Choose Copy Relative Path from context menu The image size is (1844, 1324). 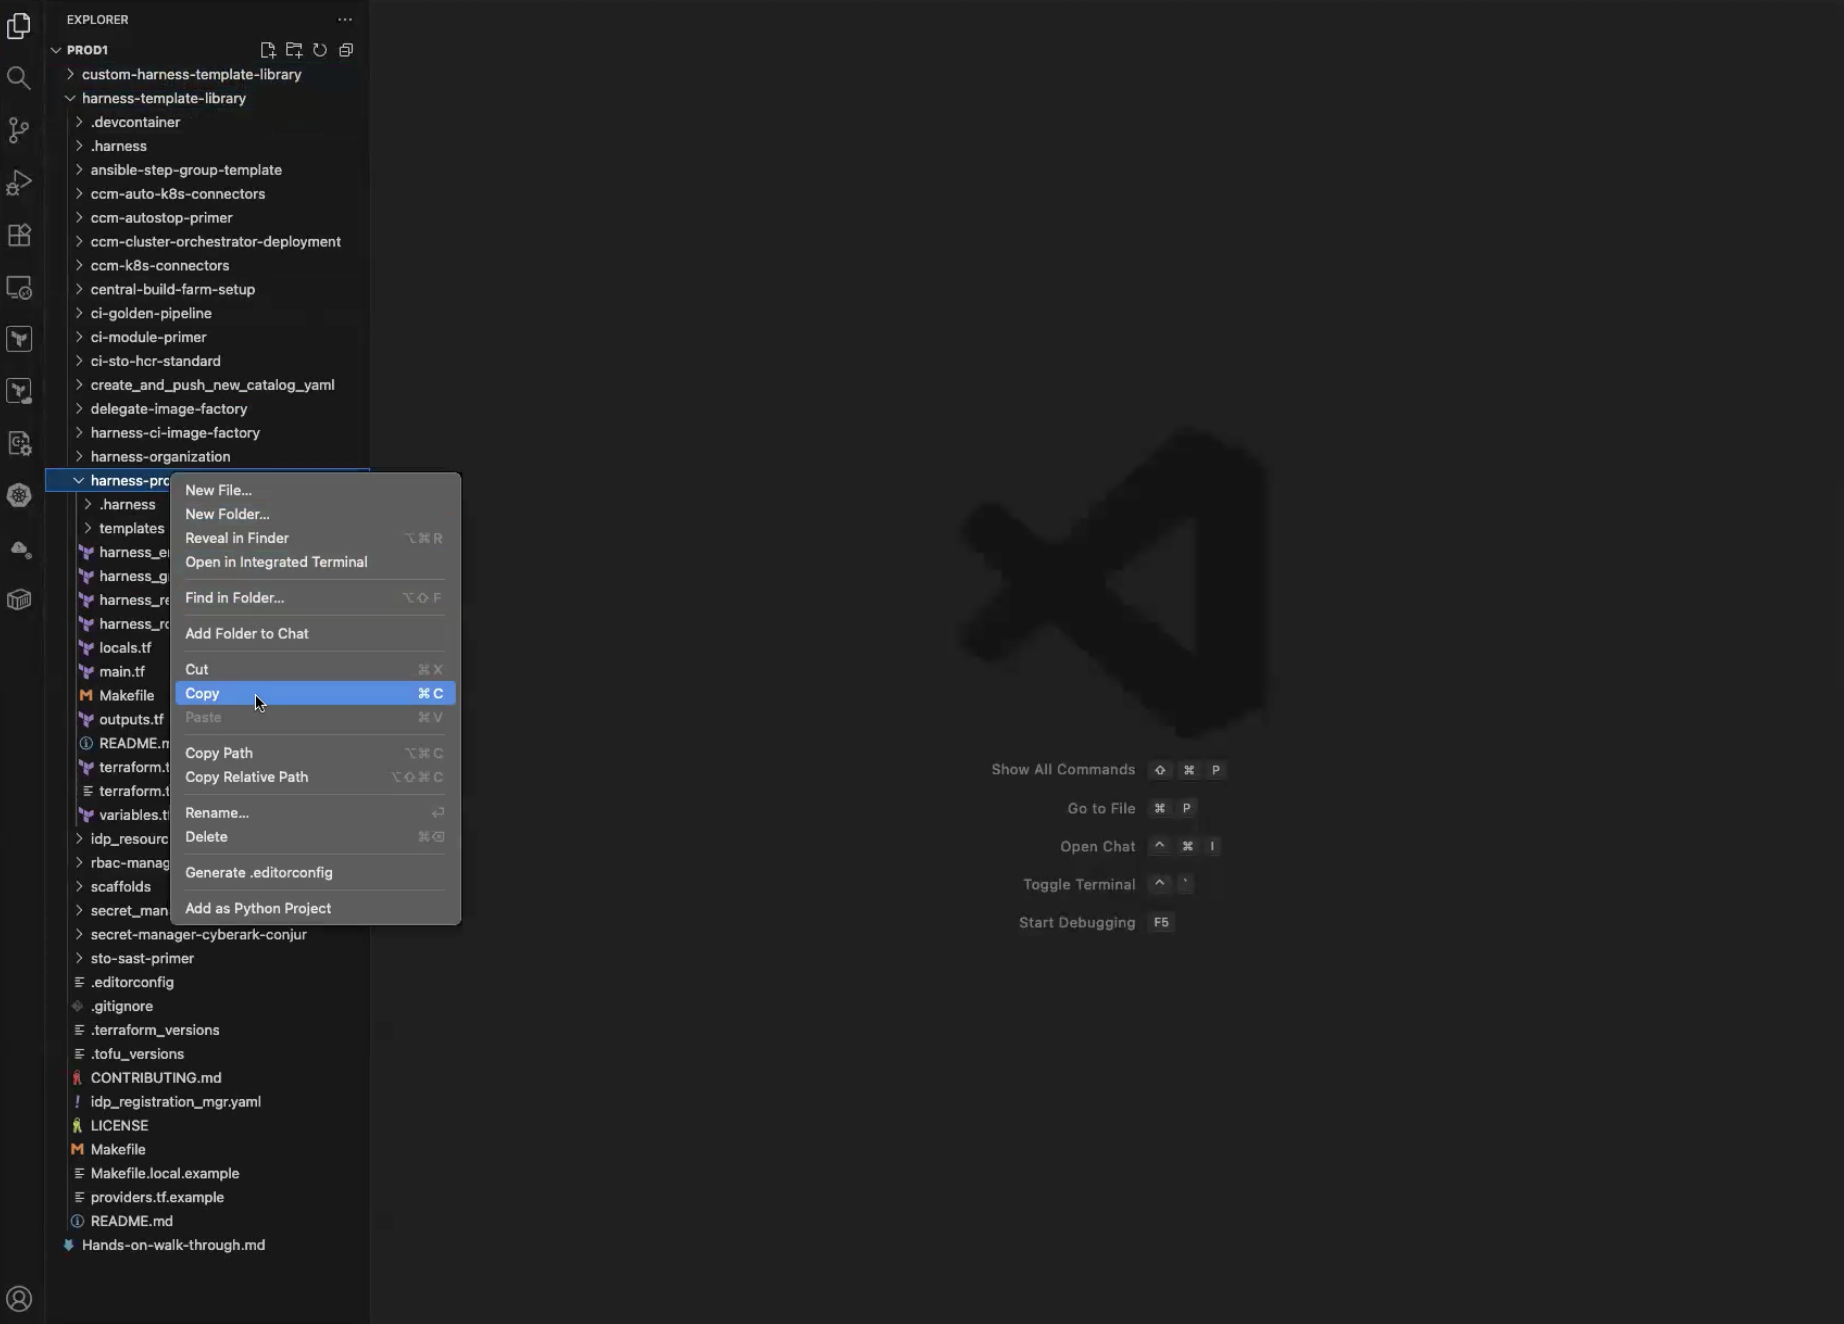246,777
